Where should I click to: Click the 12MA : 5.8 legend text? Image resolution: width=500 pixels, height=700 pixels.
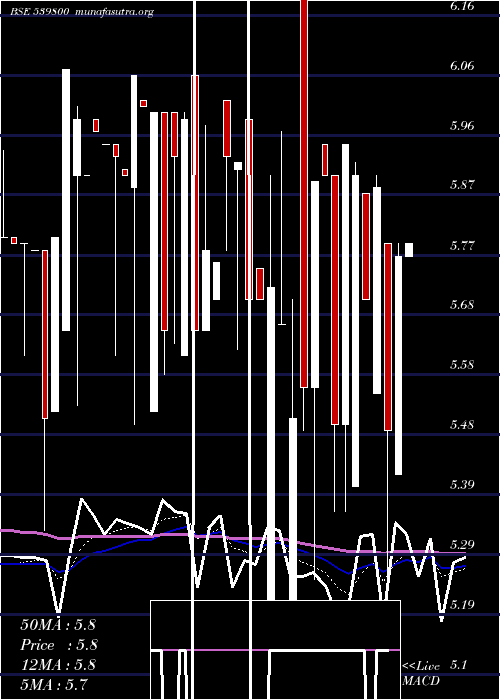pos(58,664)
